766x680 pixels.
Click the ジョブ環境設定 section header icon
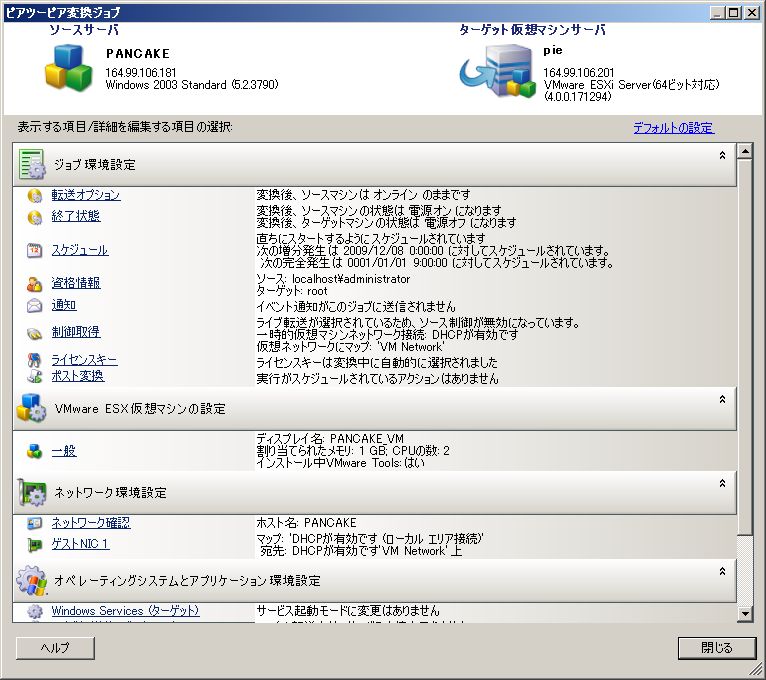point(32,165)
